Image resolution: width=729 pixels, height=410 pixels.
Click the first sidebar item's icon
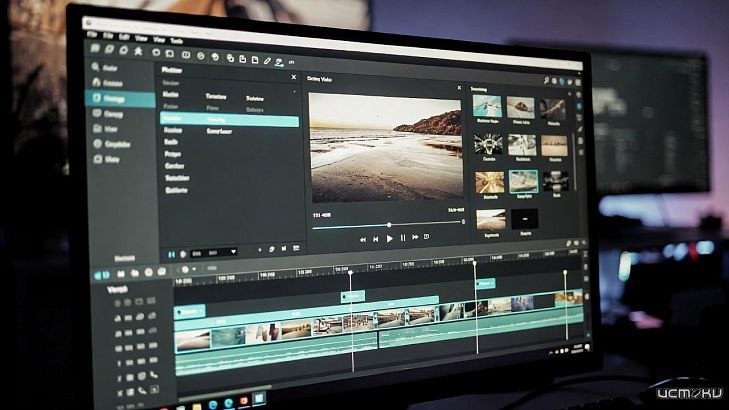(x=95, y=65)
